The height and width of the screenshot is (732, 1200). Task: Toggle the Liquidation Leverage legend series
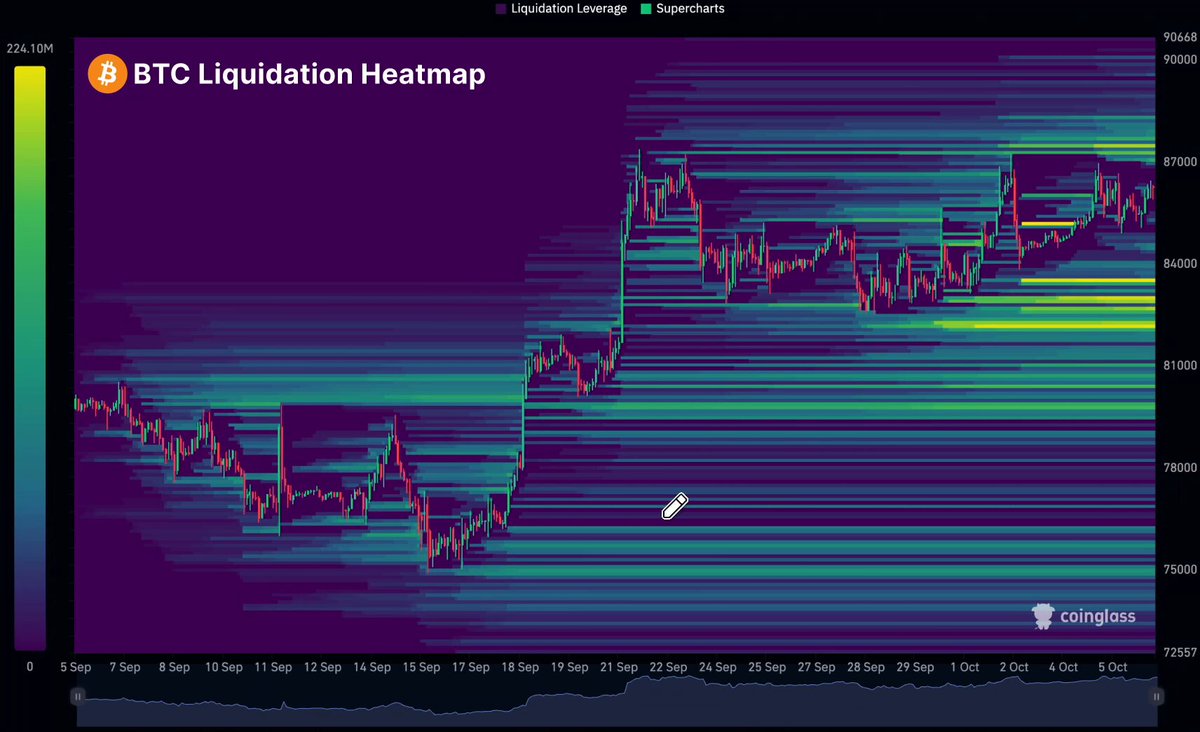(x=561, y=9)
